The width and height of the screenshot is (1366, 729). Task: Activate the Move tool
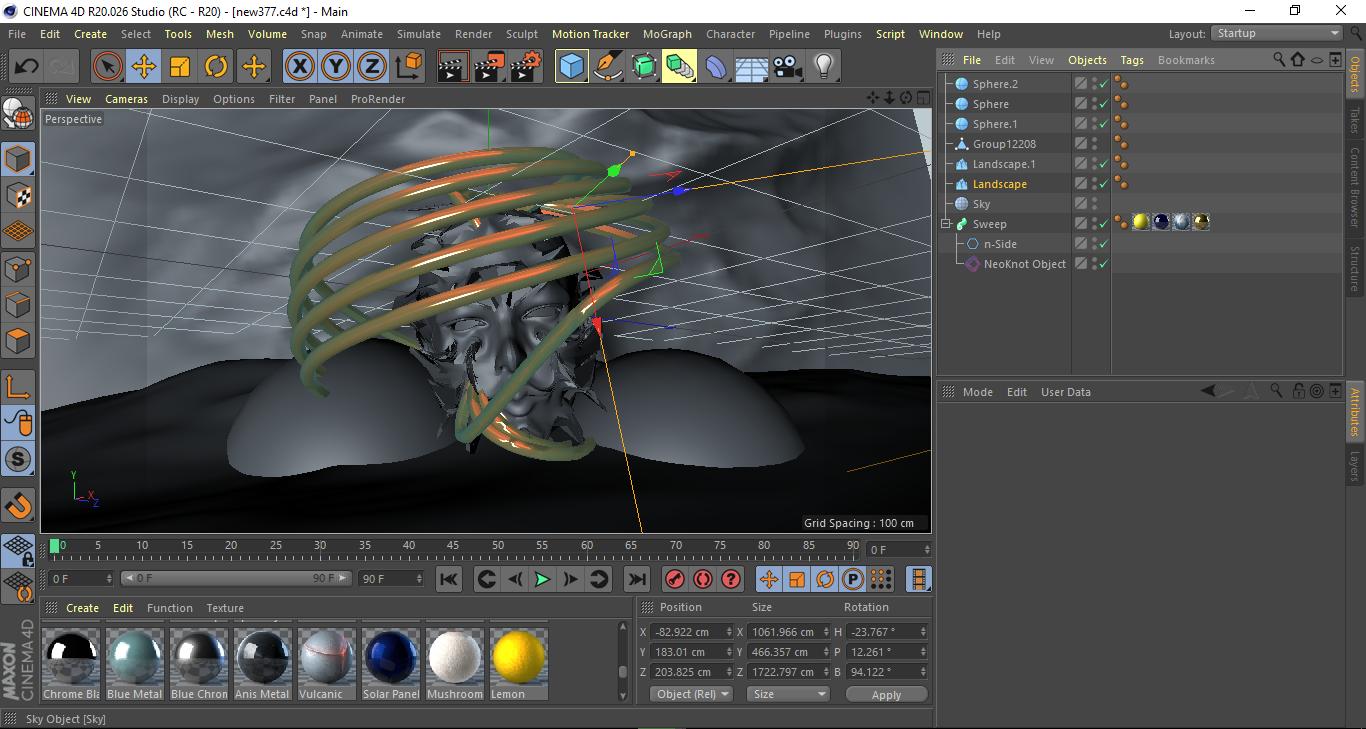[x=144, y=67]
